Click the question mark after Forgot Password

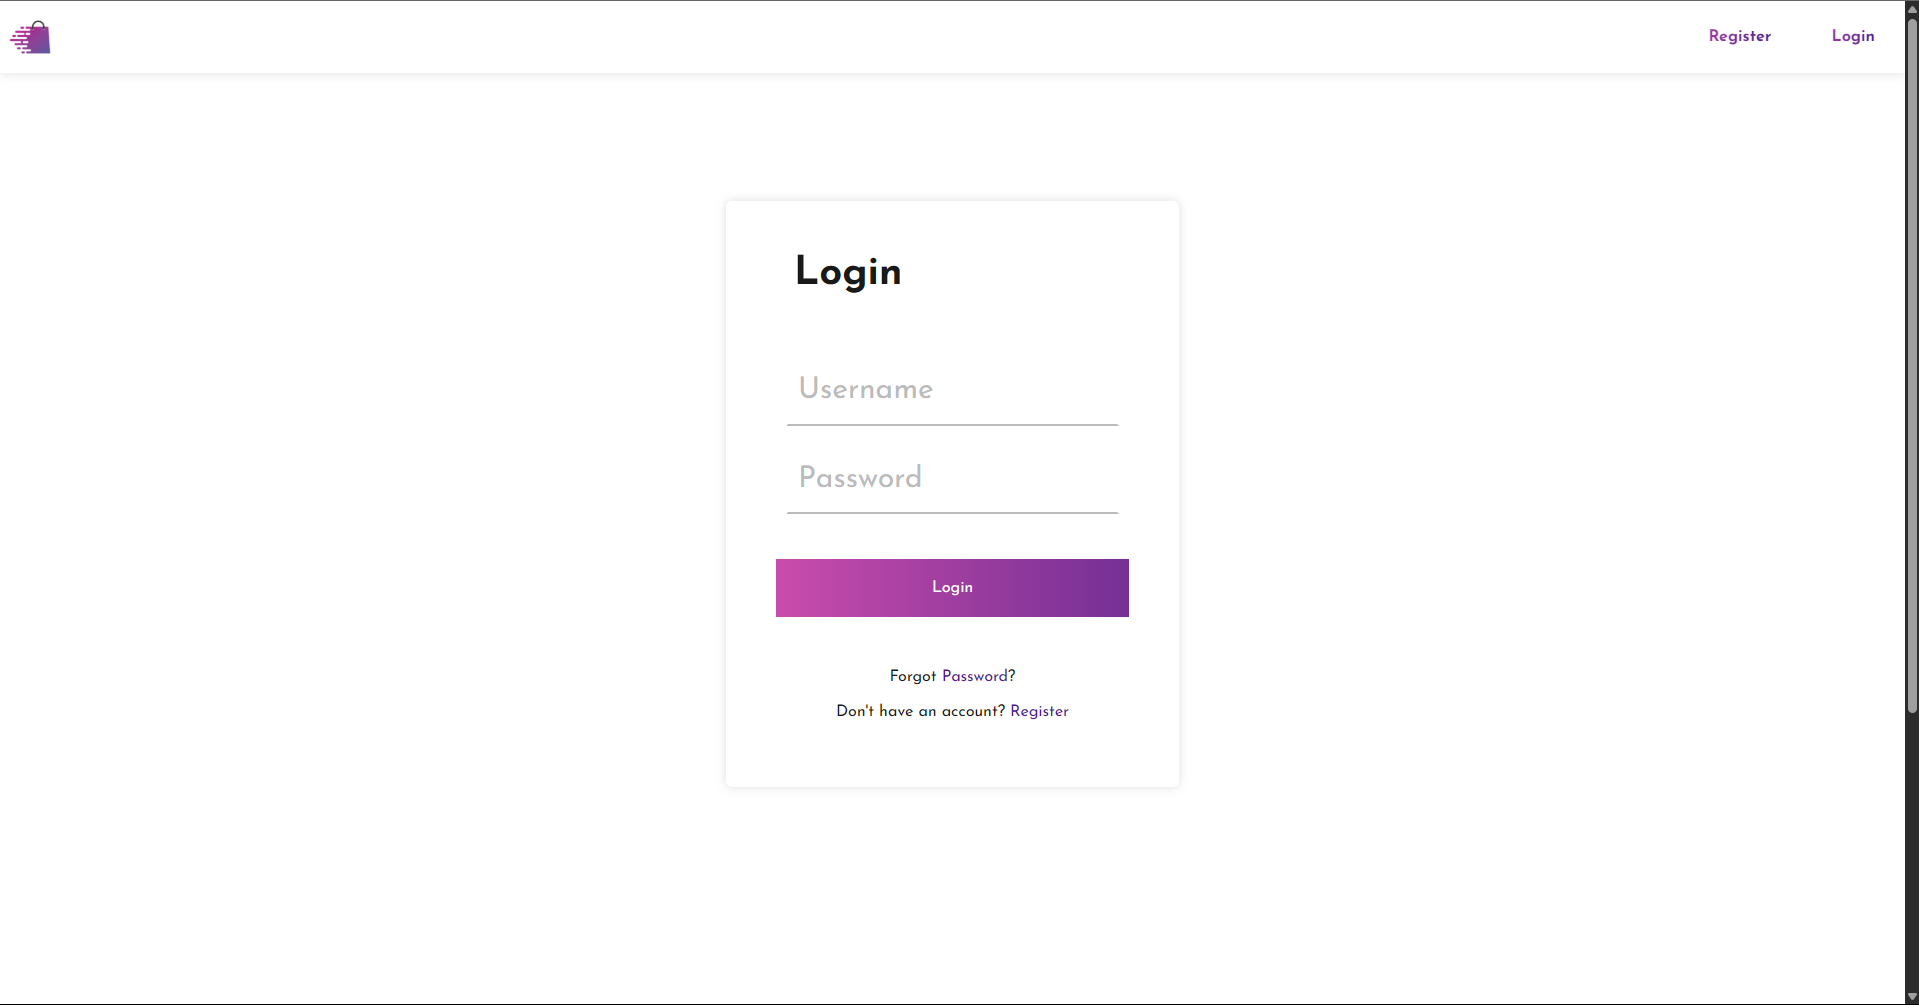point(1012,676)
